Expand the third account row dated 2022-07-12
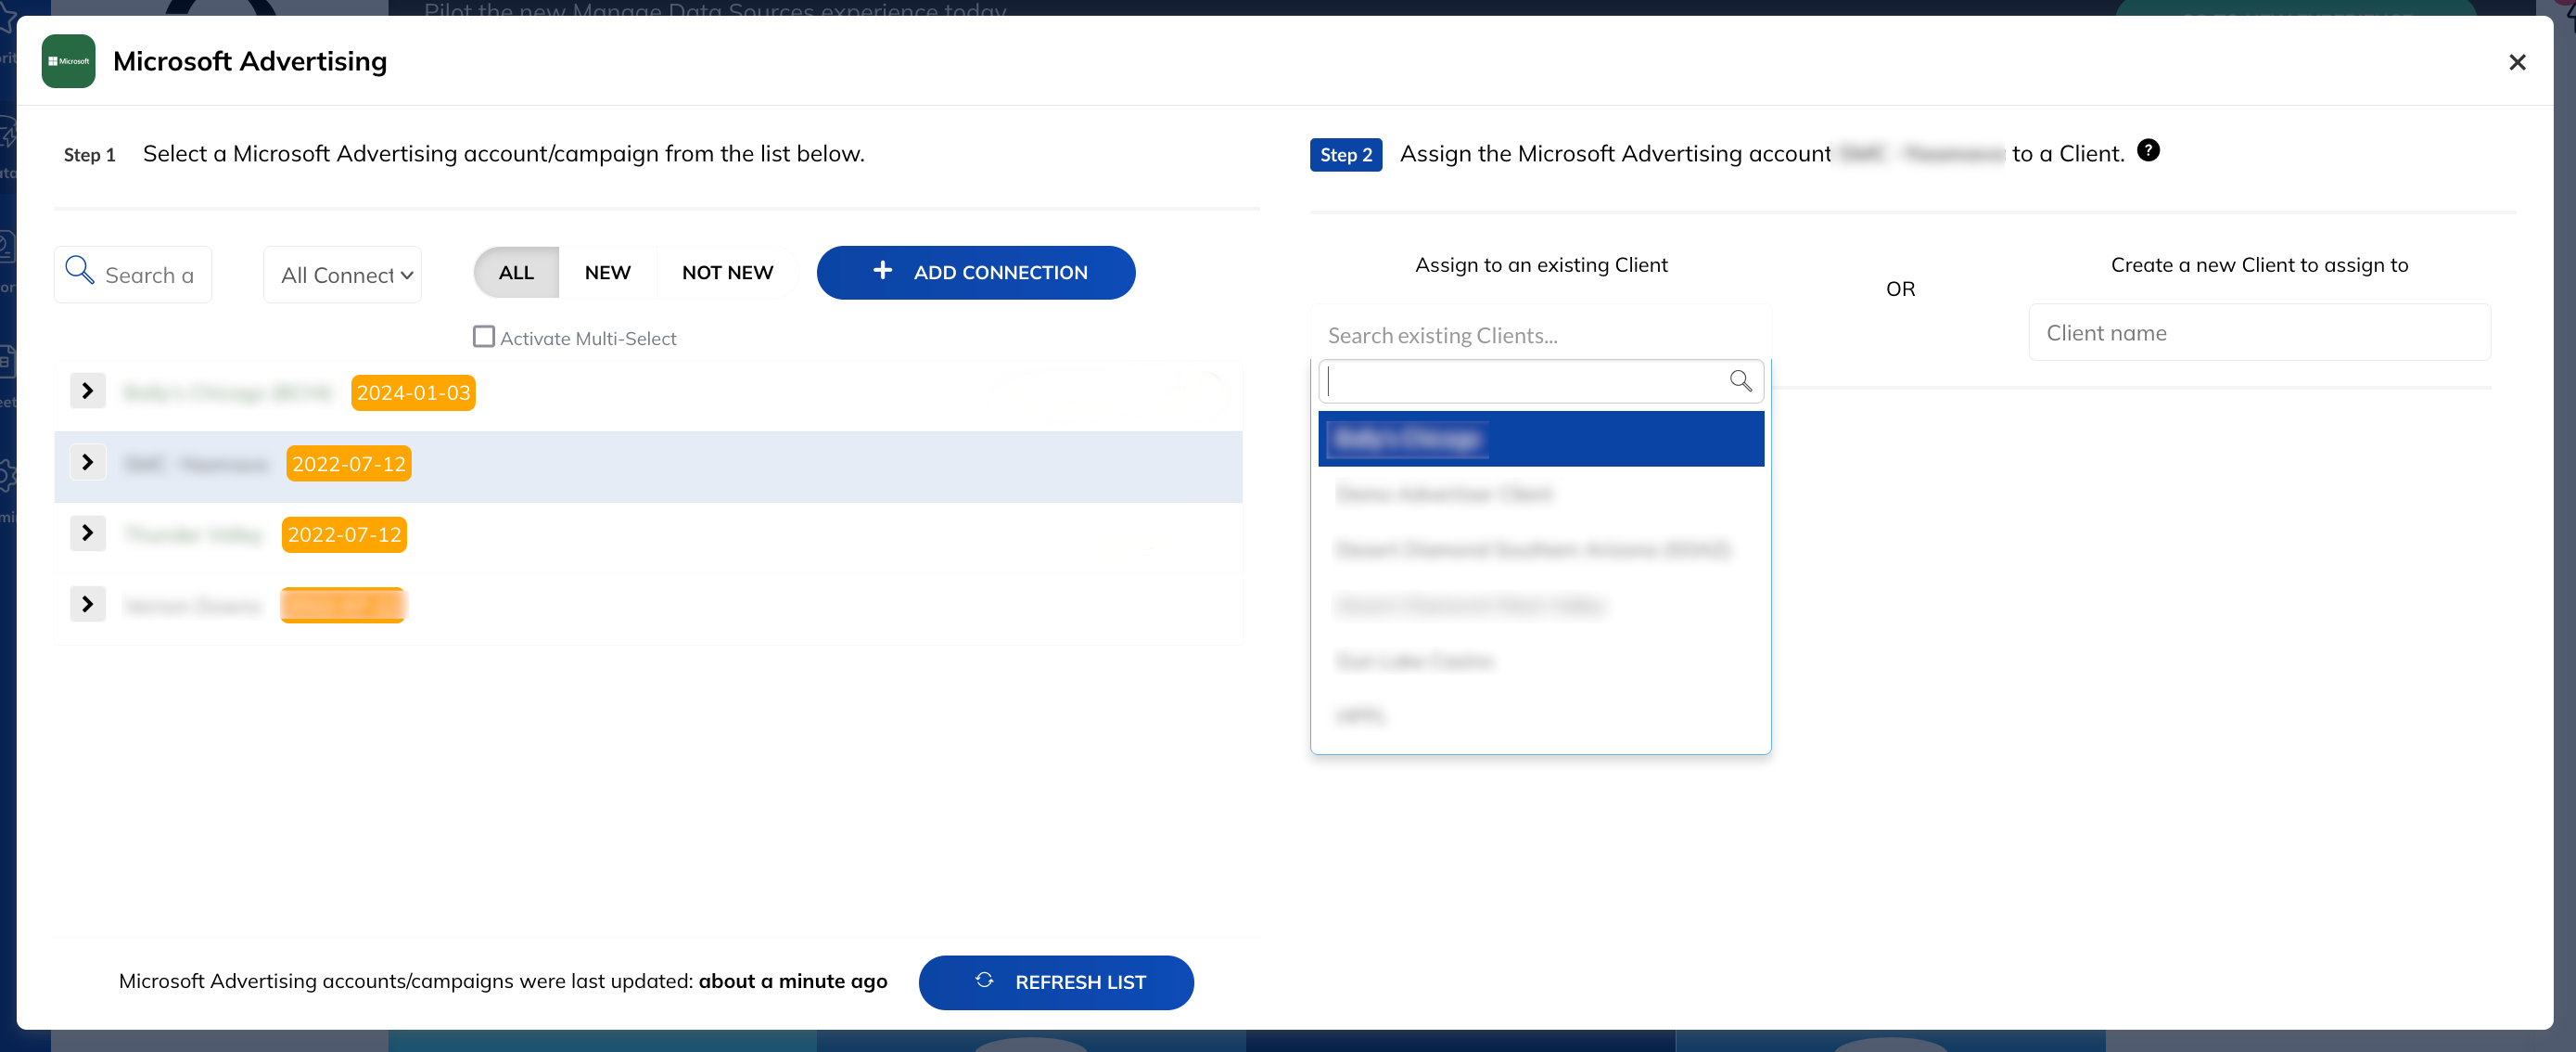 pyautogui.click(x=88, y=533)
